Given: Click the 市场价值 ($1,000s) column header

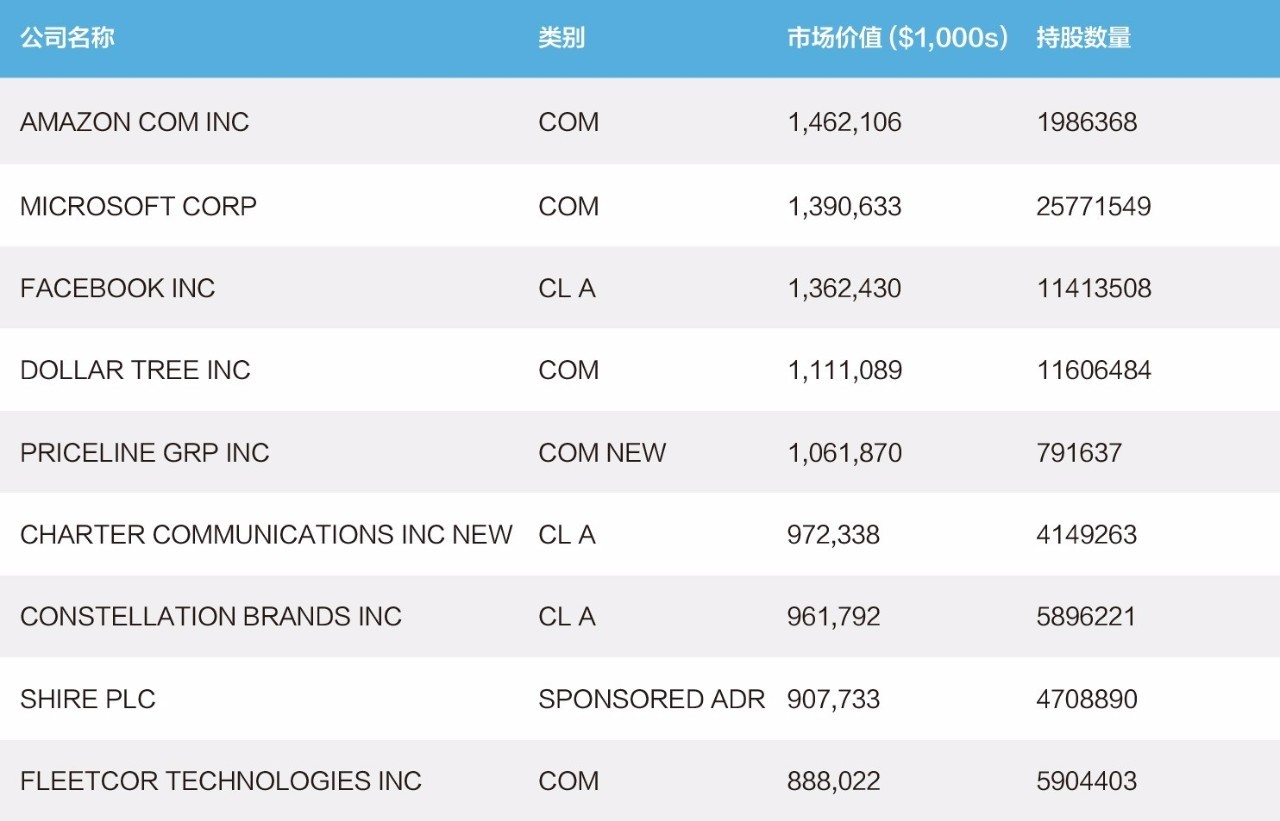Looking at the screenshot, I should pos(897,39).
